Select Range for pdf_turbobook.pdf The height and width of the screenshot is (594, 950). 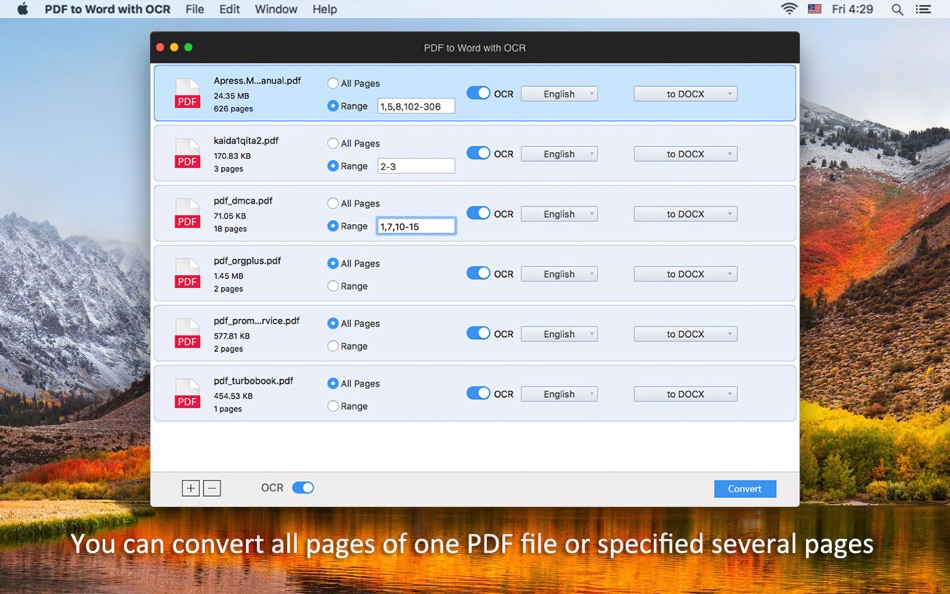pos(333,405)
